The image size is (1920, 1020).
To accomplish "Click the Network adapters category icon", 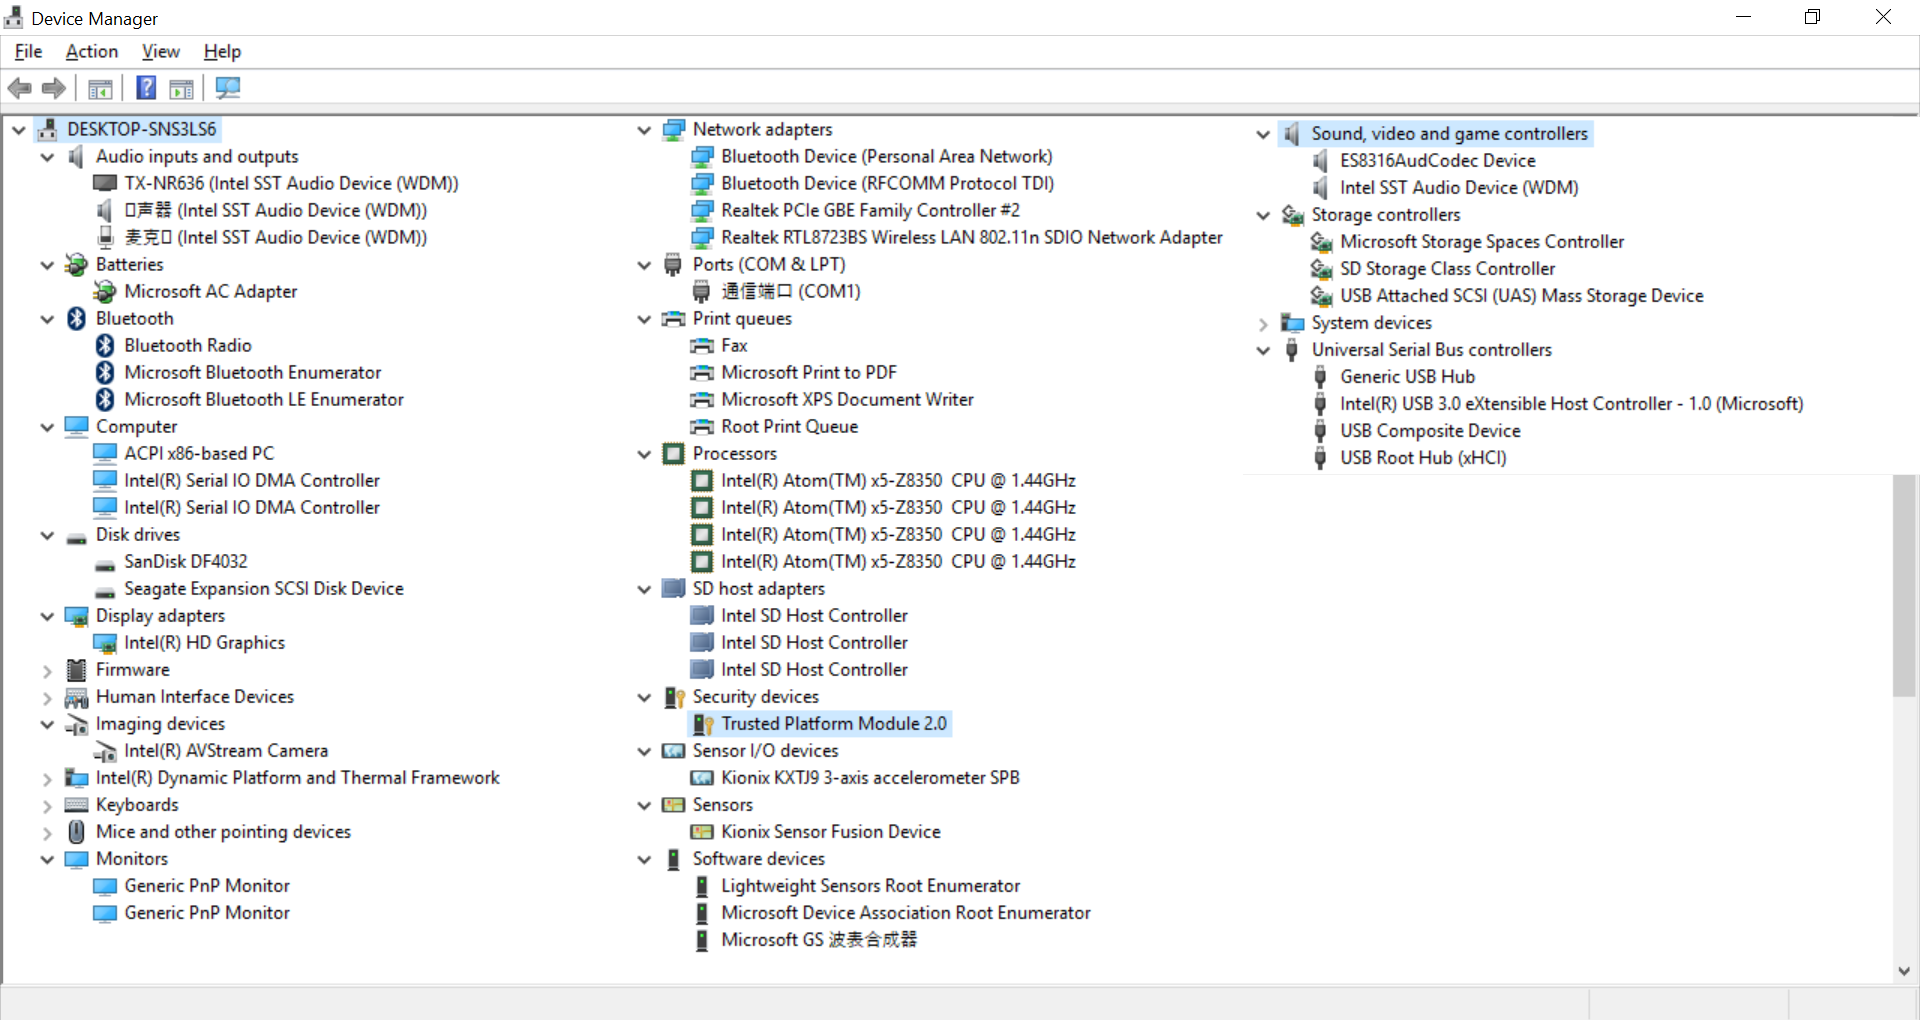I will pyautogui.click(x=674, y=129).
